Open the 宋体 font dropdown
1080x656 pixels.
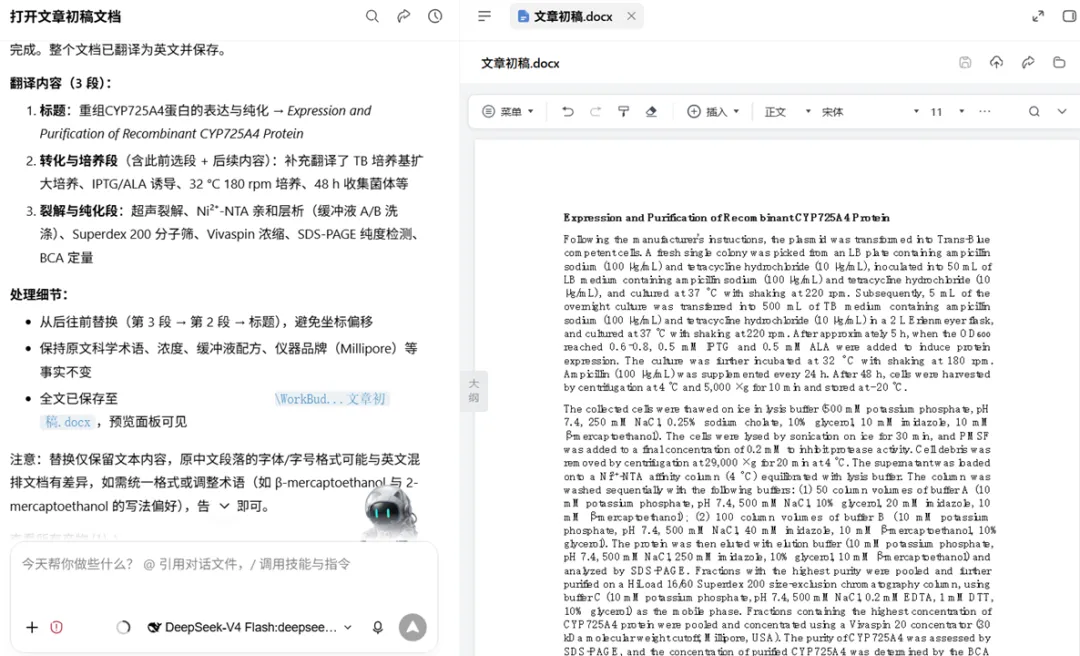[x=871, y=112]
